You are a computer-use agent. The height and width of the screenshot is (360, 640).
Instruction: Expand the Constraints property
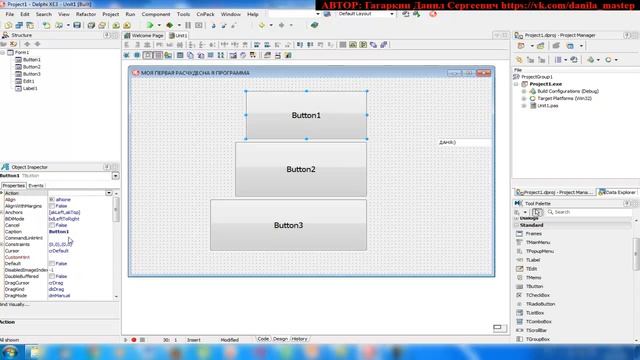(x=2, y=244)
